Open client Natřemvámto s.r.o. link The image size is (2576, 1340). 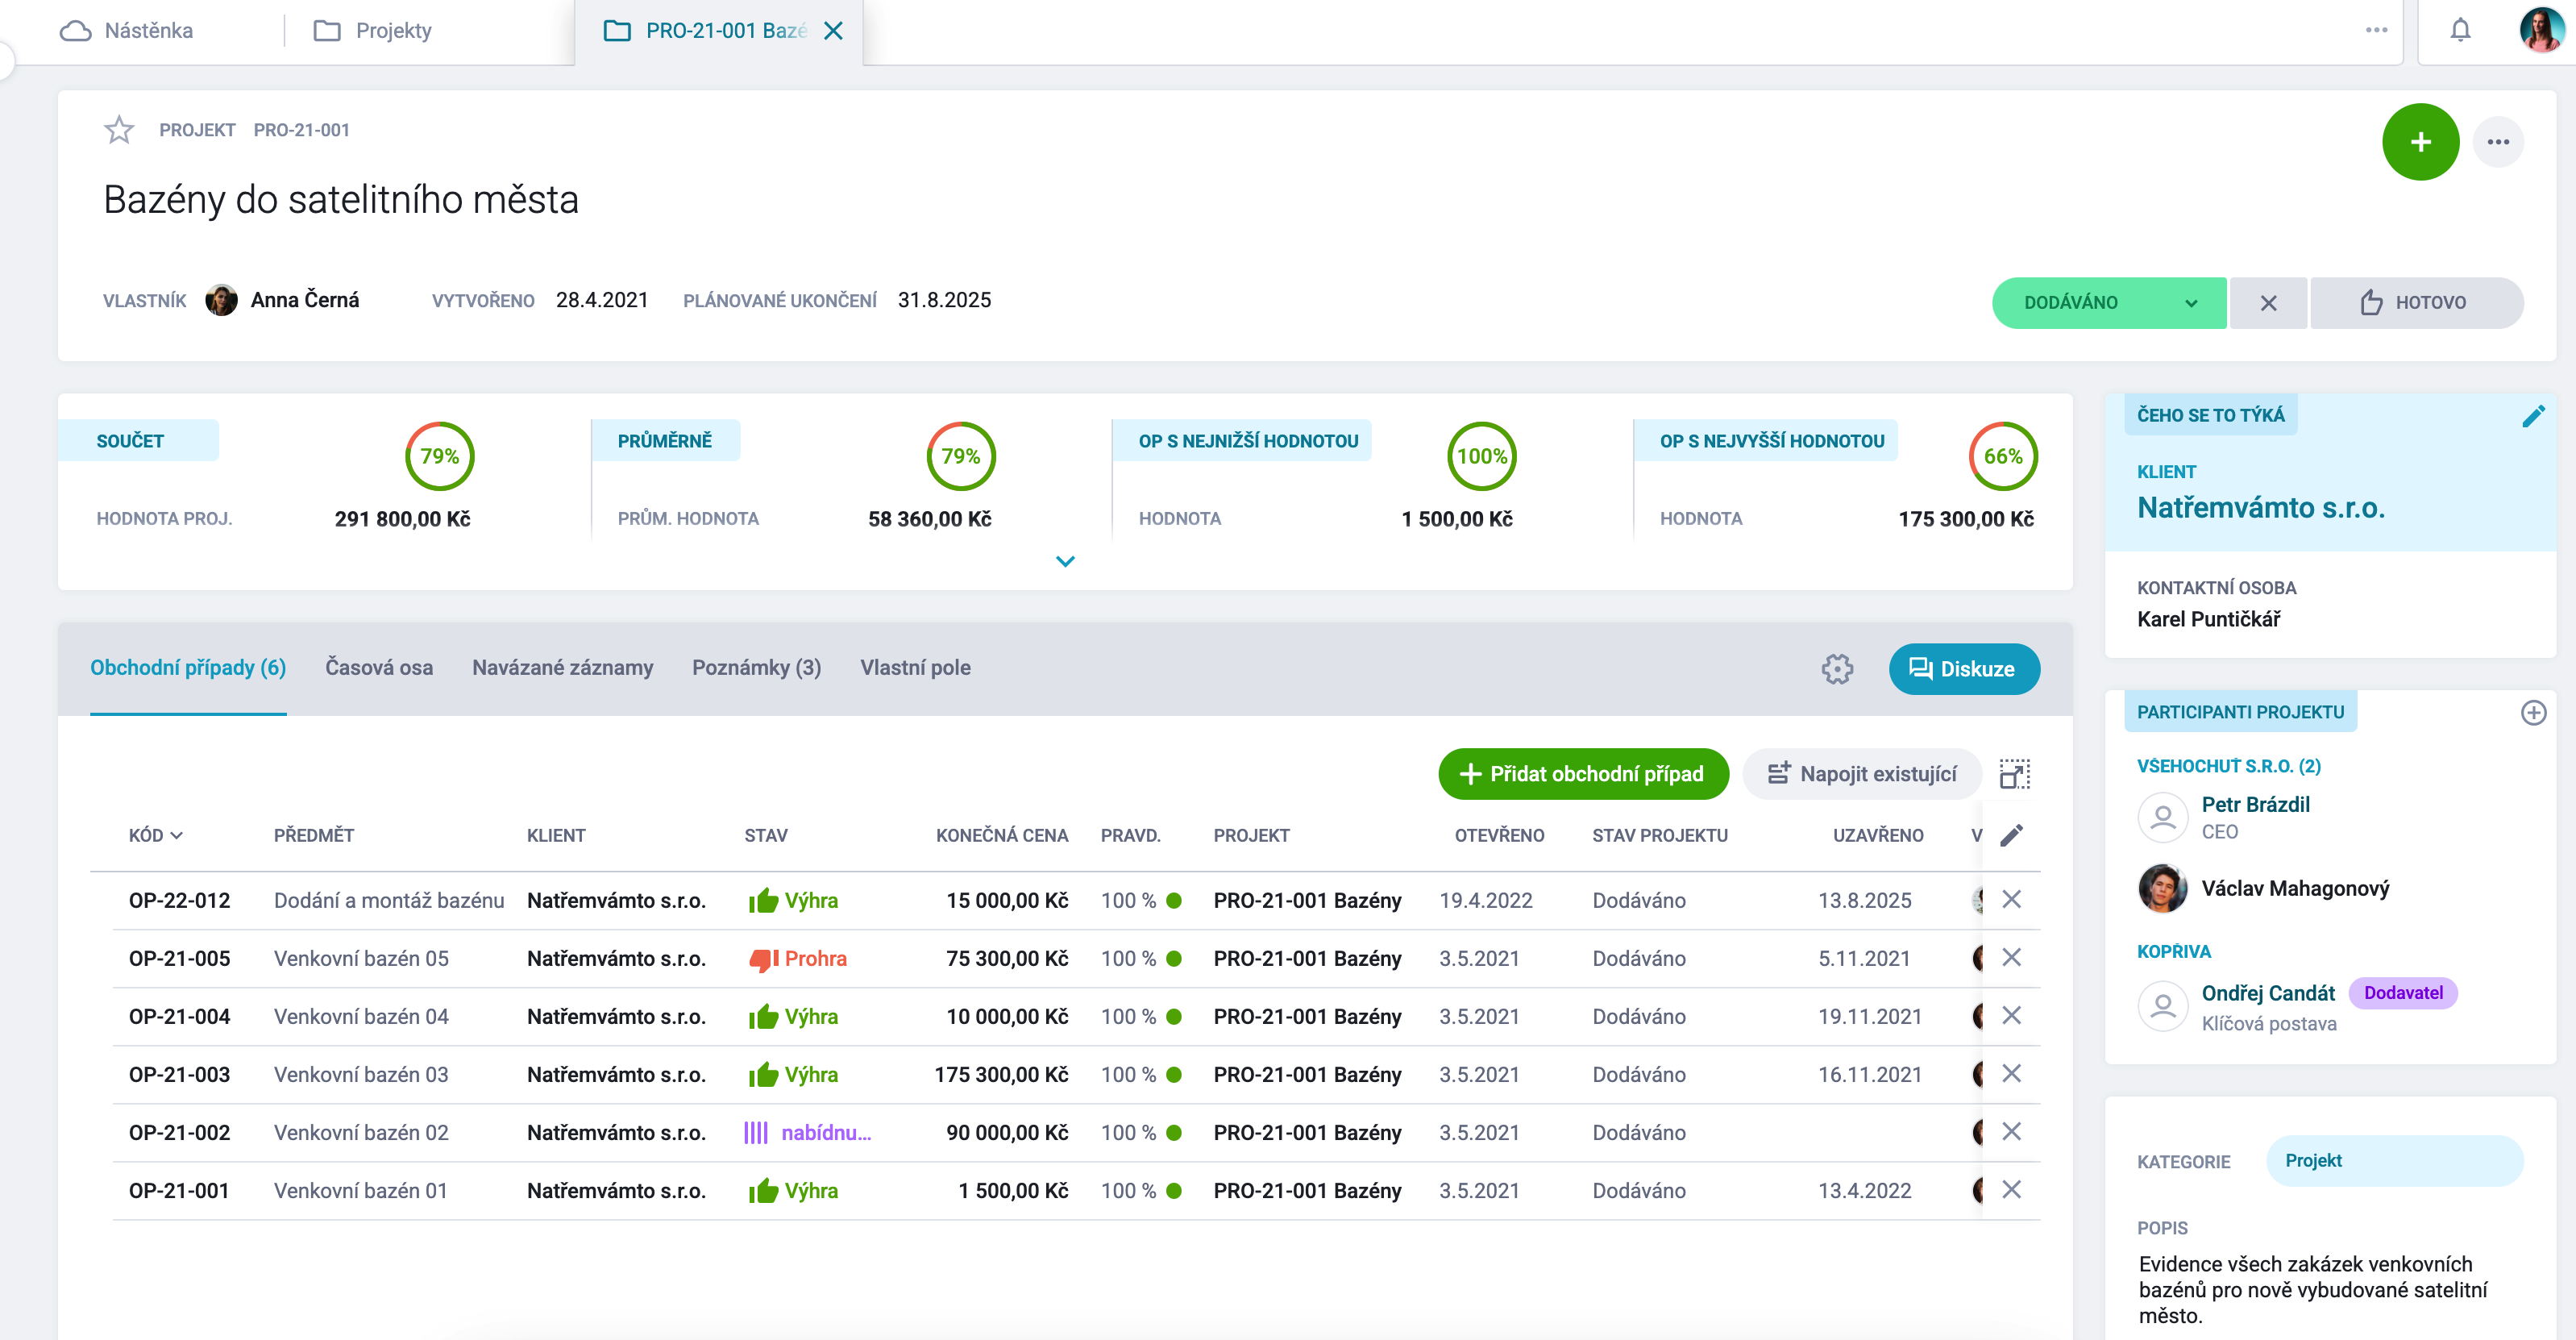coord(2260,508)
